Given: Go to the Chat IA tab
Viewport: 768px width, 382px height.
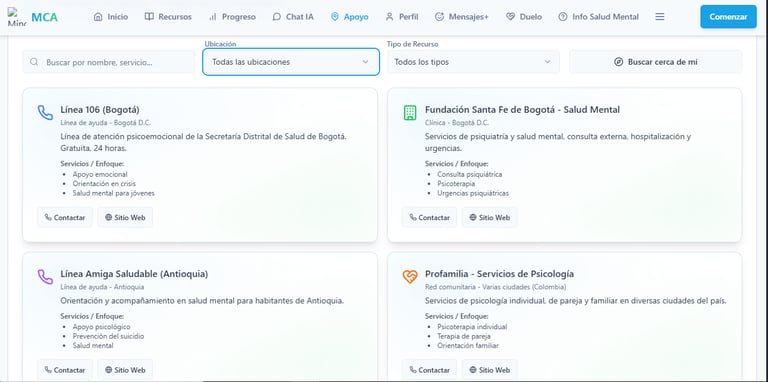Looking at the screenshot, I should tap(292, 17).
